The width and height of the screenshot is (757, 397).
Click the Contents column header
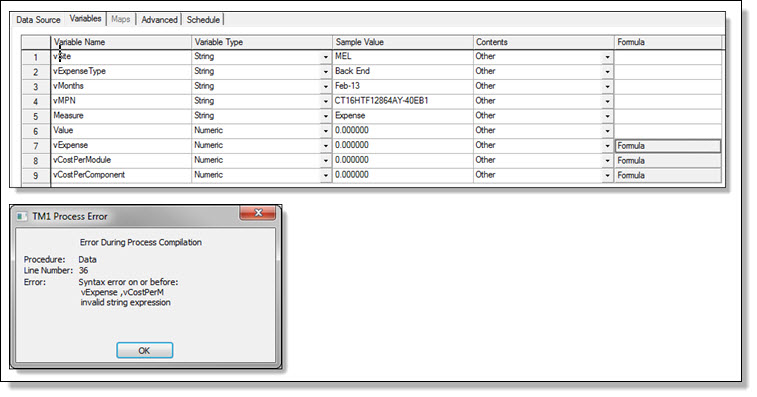pos(544,42)
